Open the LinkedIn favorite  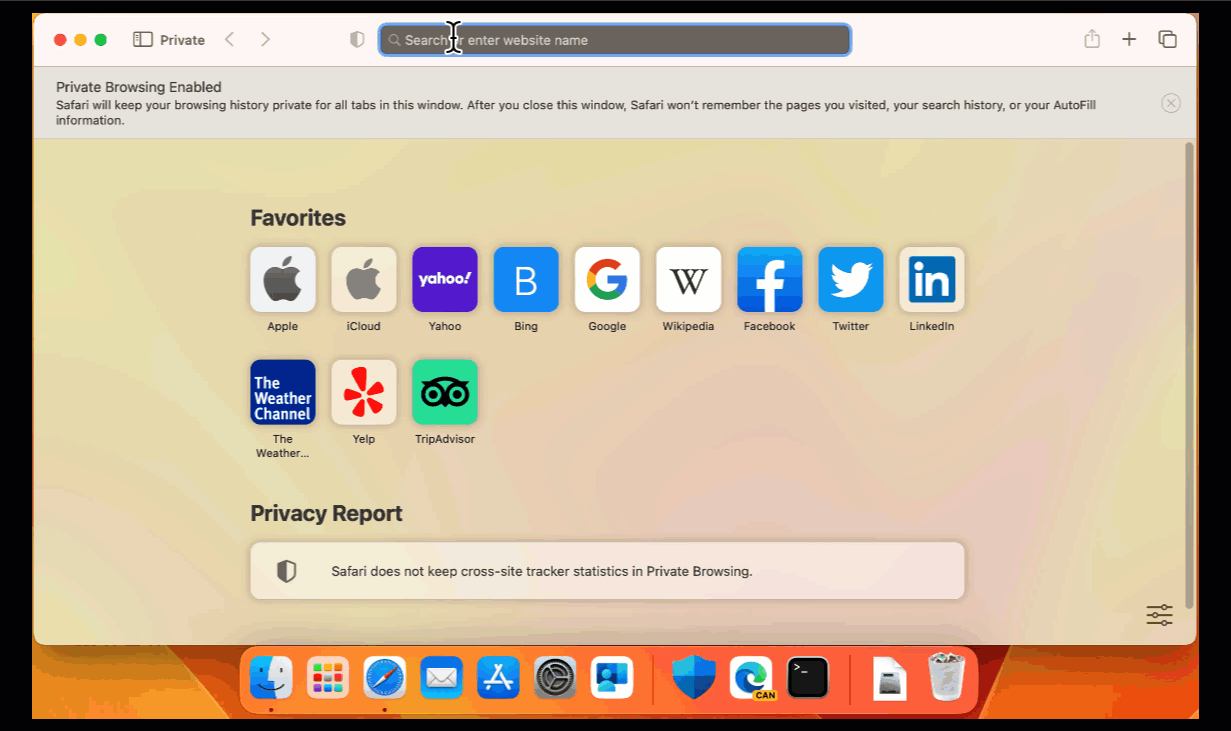pyautogui.click(x=931, y=279)
